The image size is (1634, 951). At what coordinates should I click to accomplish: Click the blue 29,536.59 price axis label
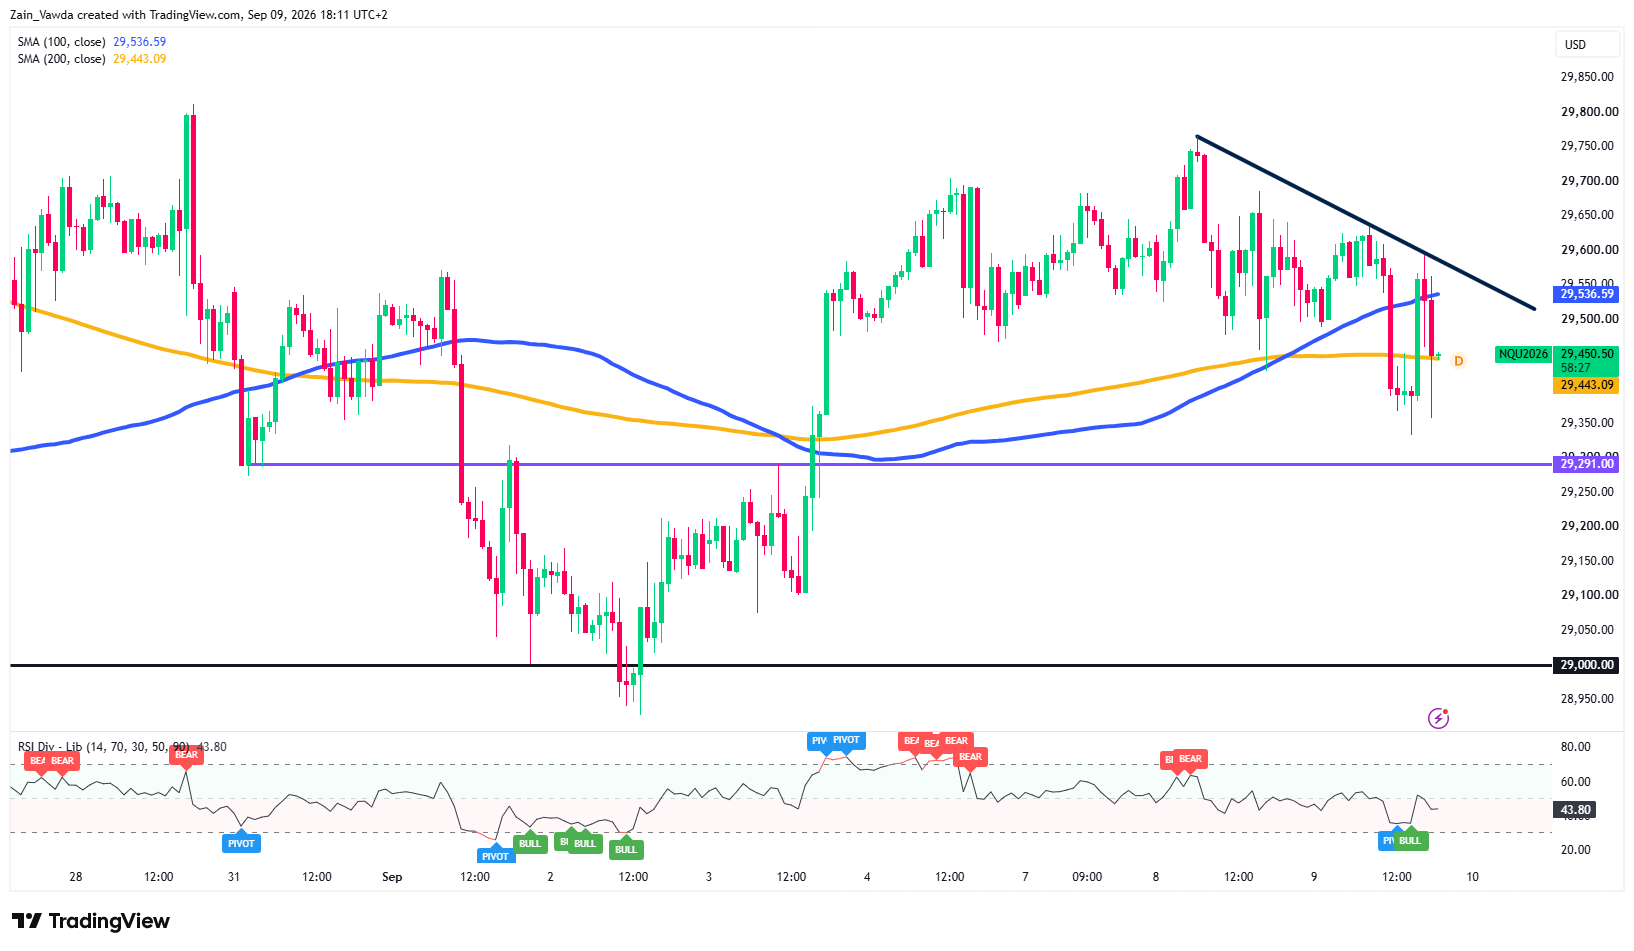coord(1587,294)
